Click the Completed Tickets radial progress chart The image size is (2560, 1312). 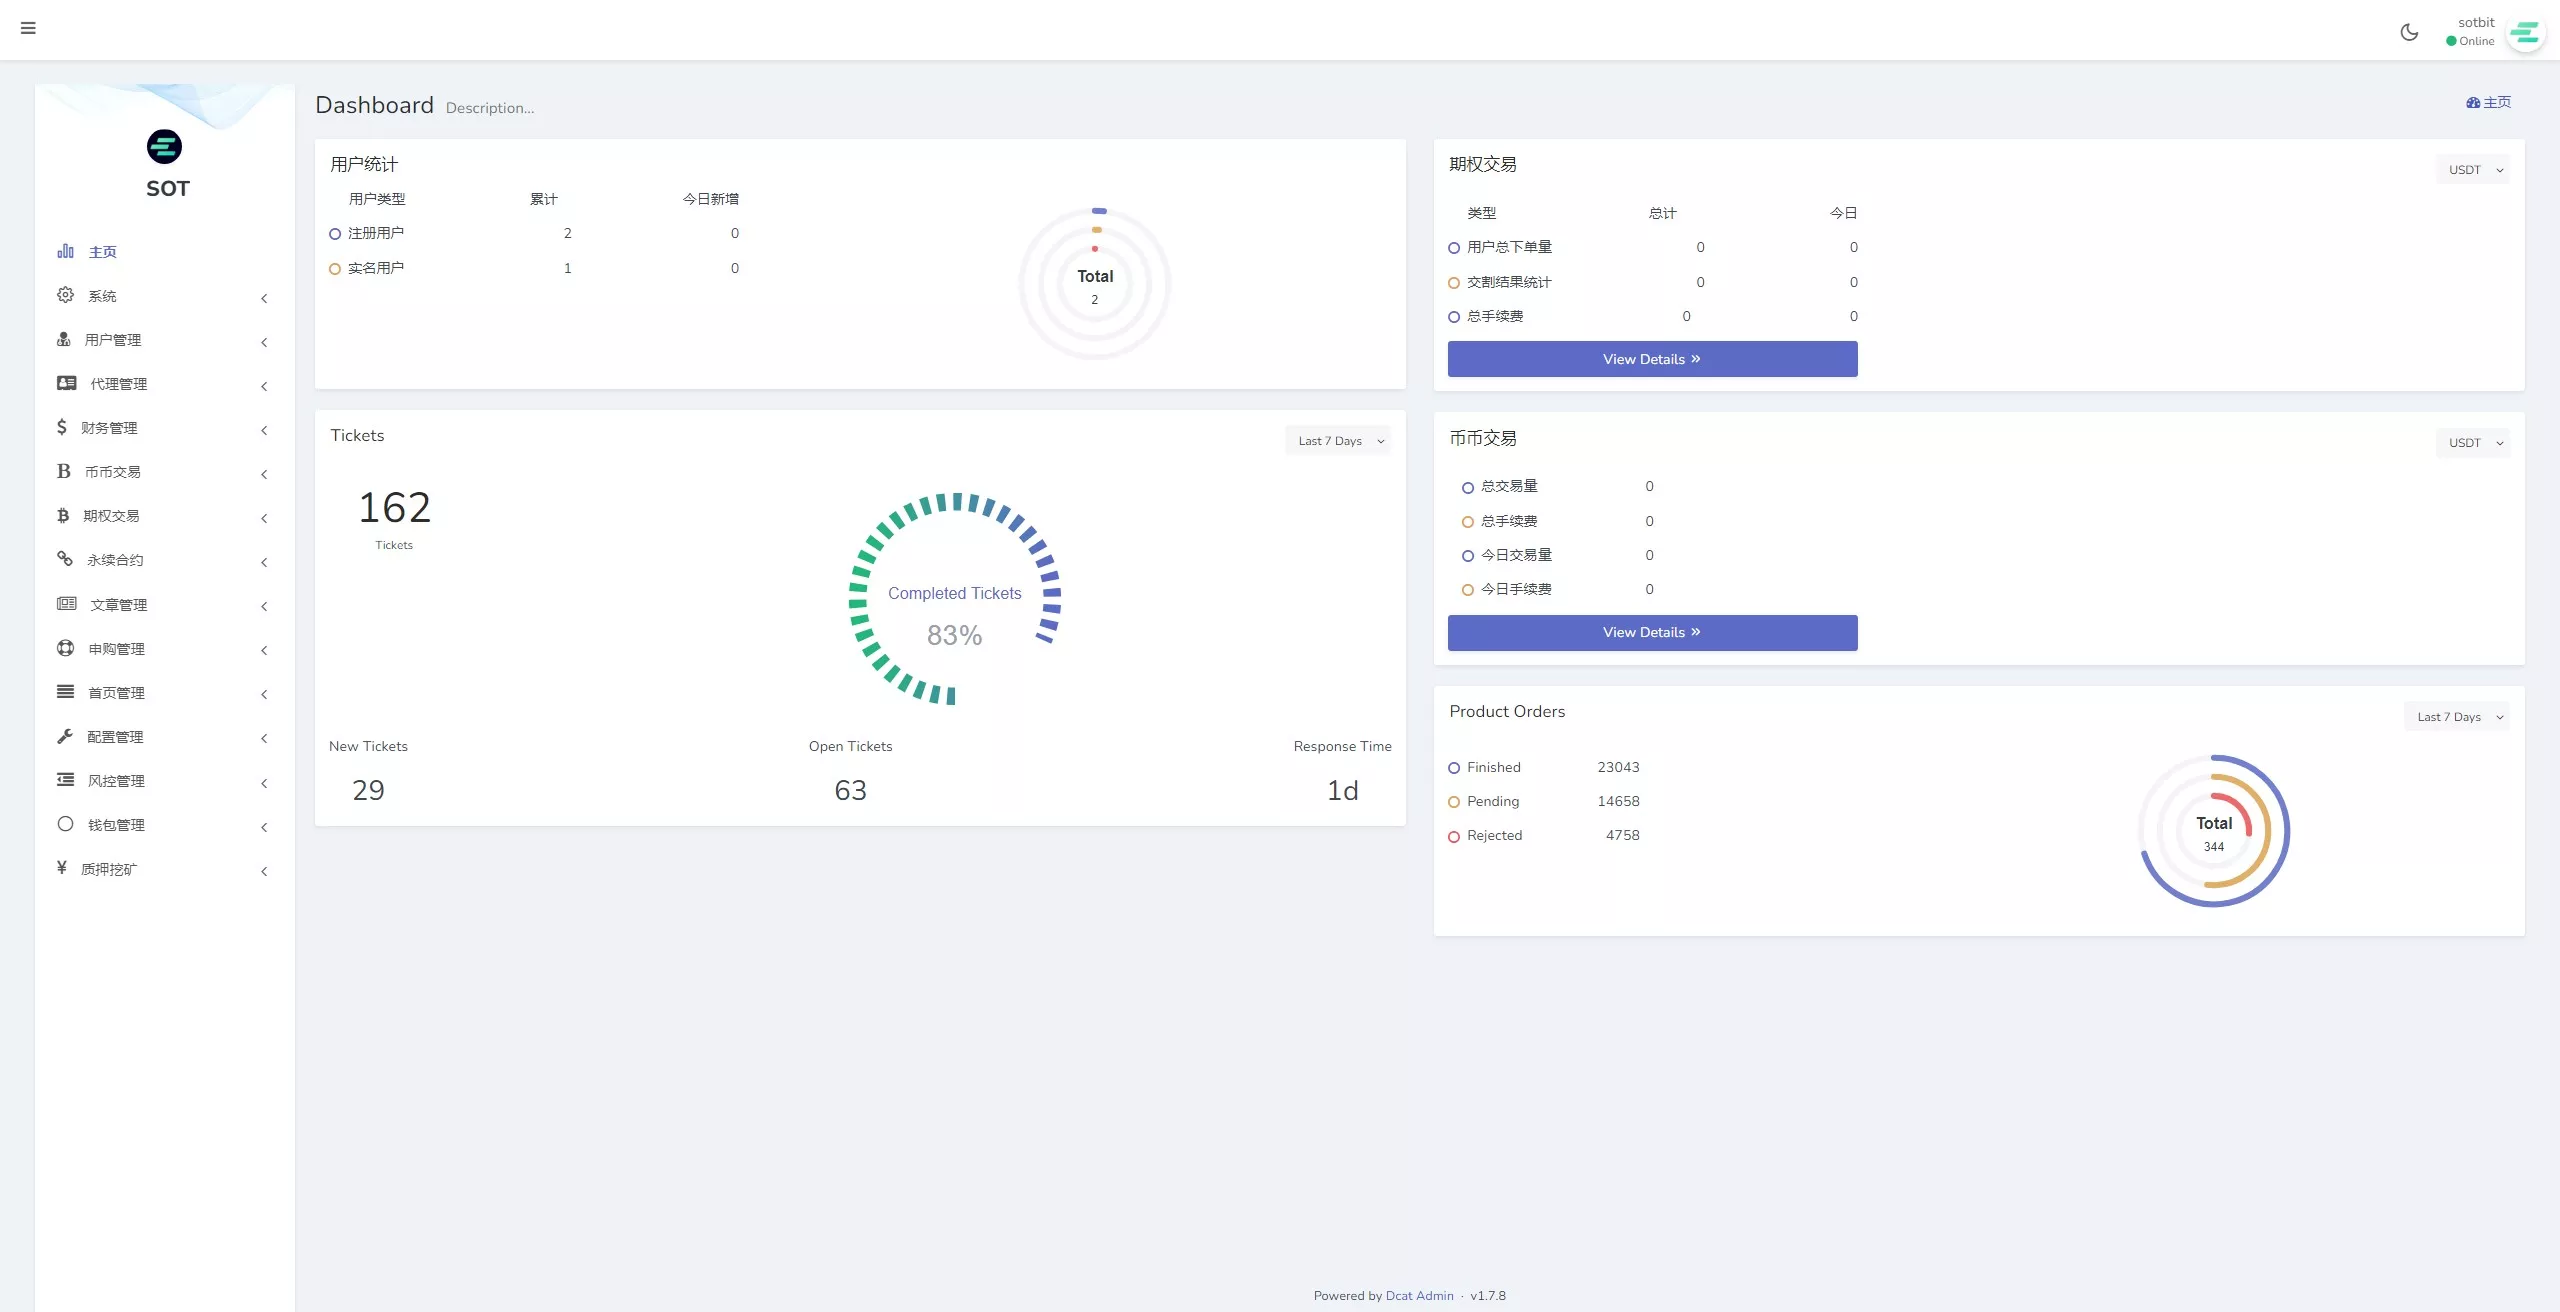coord(954,600)
